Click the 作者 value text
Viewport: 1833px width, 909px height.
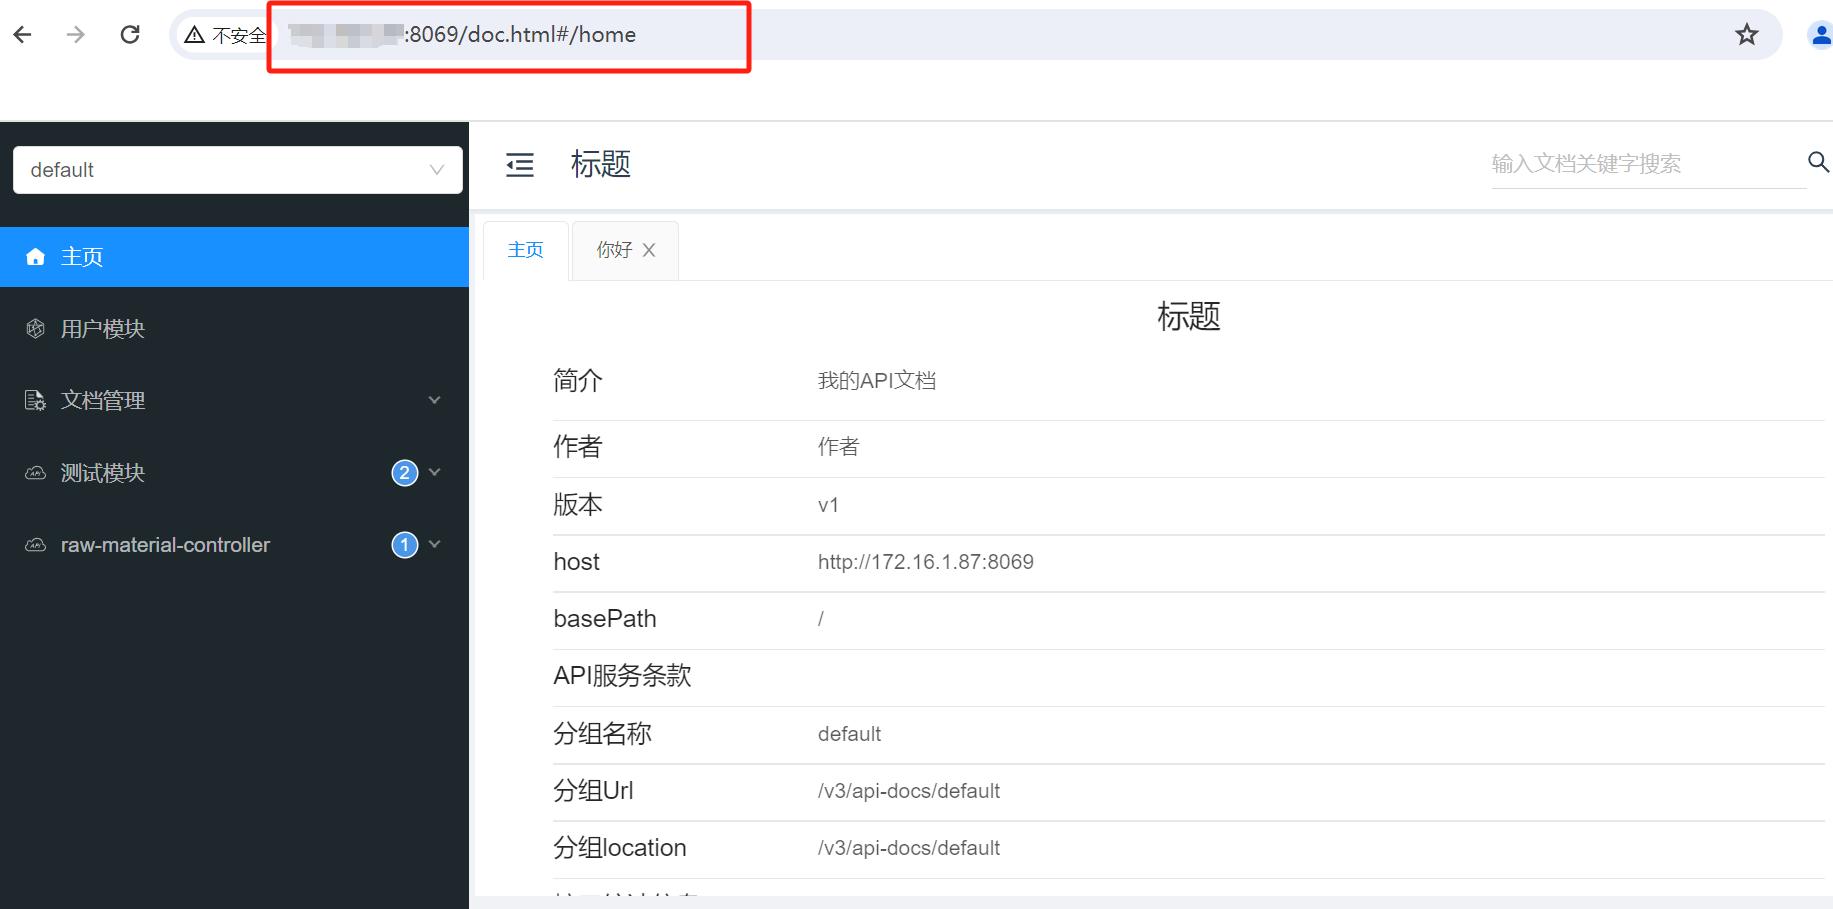tap(838, 447)
